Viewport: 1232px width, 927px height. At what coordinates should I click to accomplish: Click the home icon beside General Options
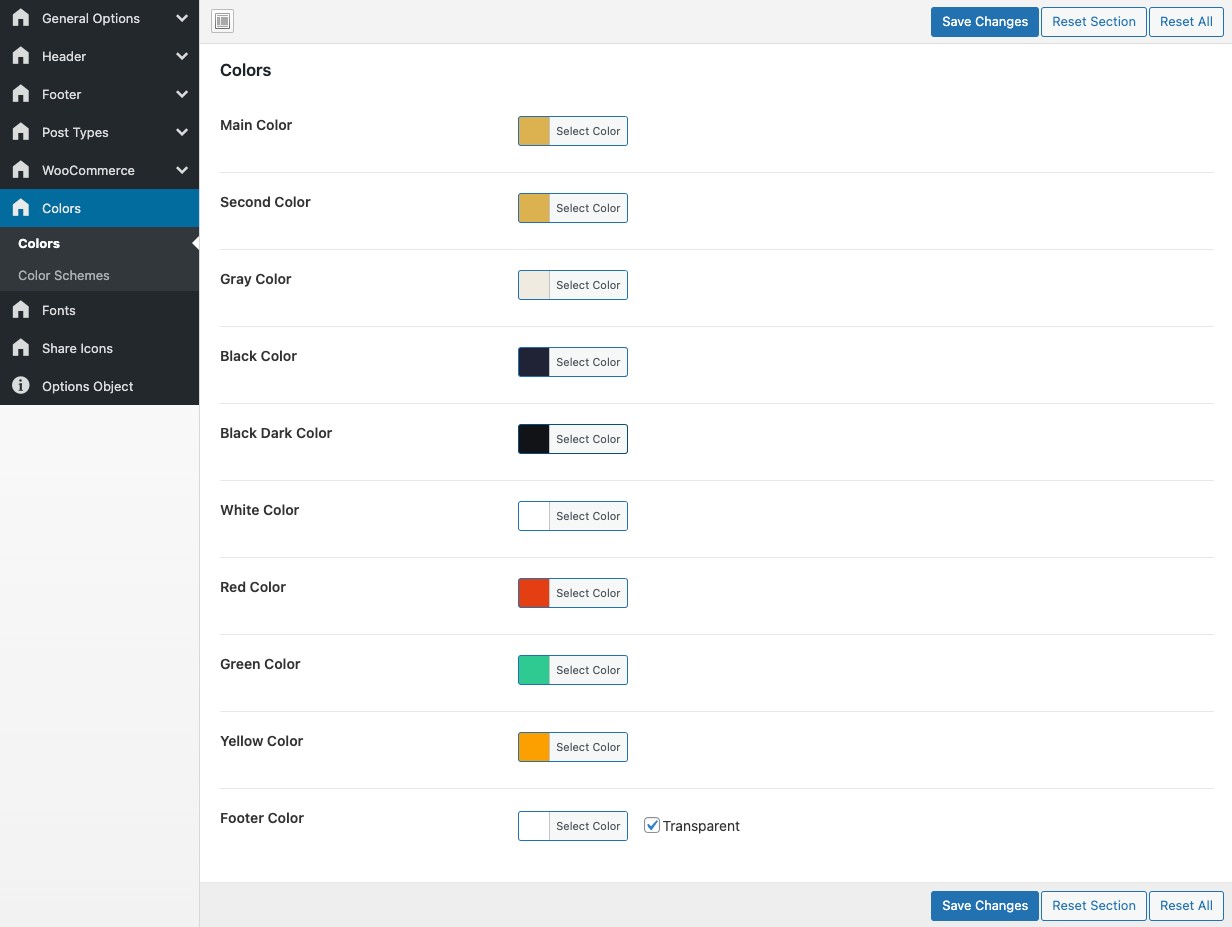pos(21,18)
